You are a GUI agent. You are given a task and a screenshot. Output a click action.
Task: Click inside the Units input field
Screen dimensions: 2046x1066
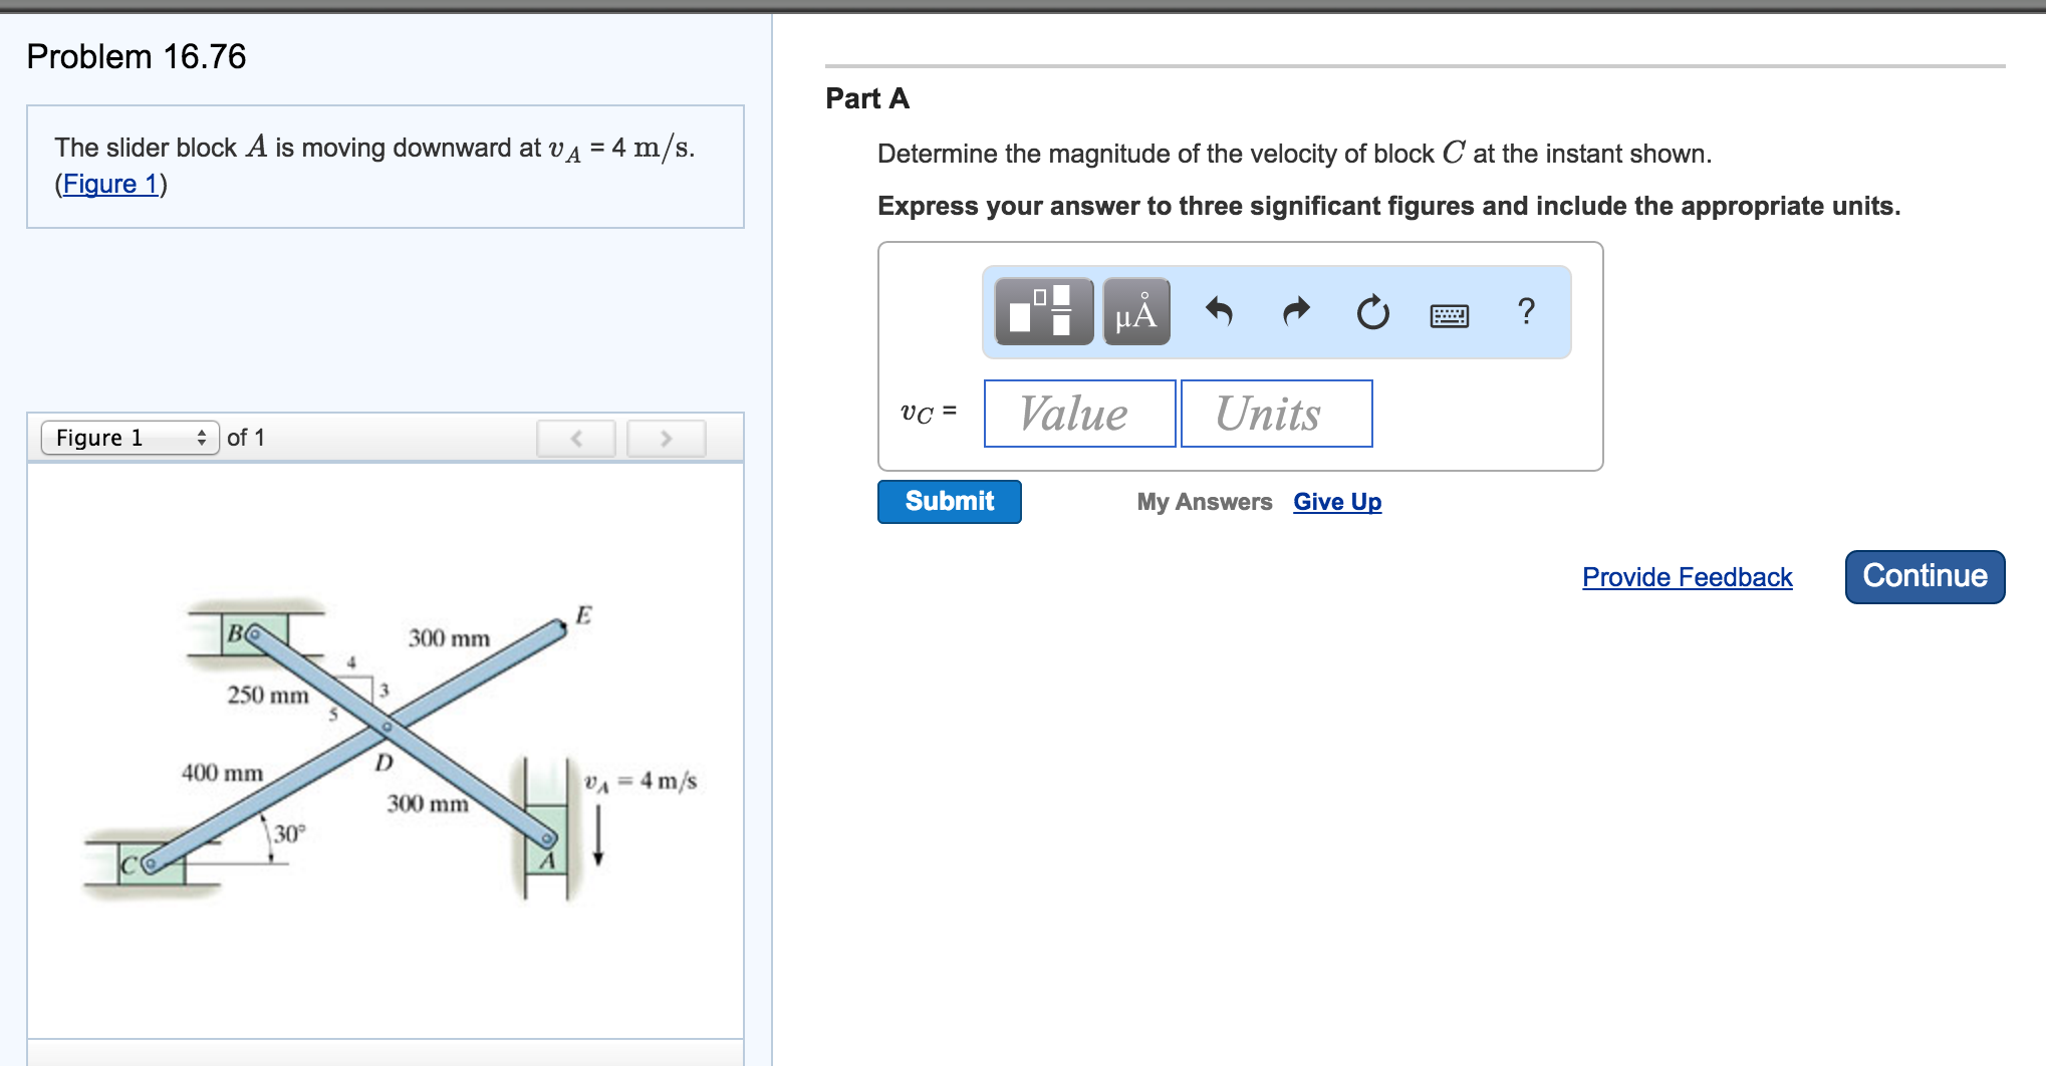1275,413
